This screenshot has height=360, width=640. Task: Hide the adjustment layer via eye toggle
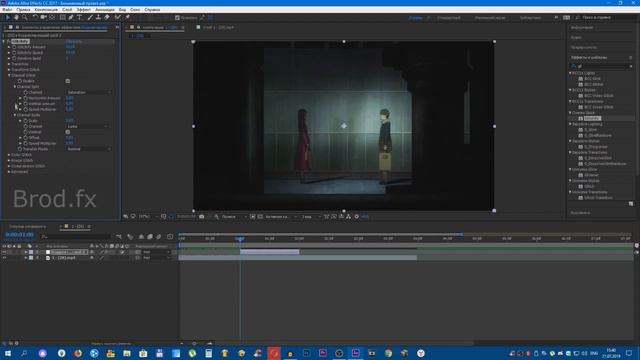(x=4, y=252)
